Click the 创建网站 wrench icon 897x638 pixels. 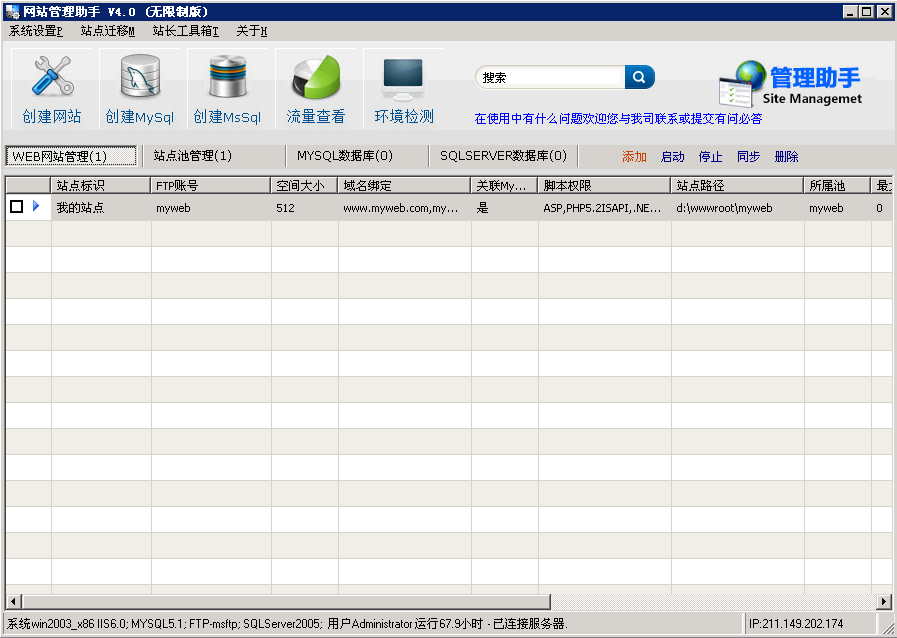[52, 78]
